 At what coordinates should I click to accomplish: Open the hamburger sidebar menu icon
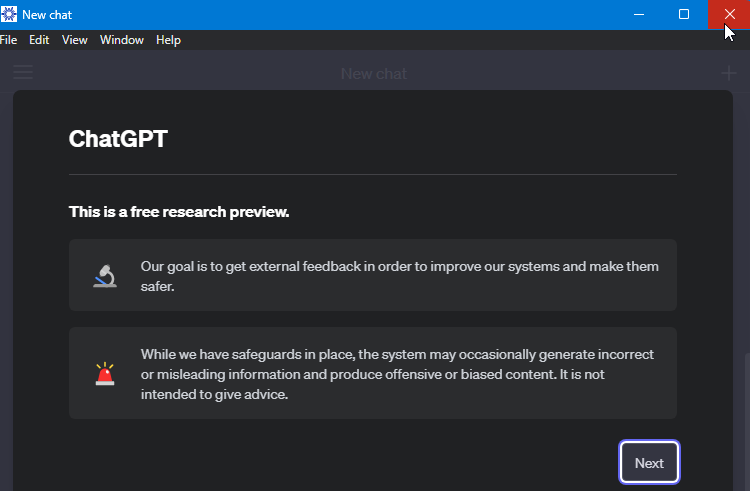(23, 72)
